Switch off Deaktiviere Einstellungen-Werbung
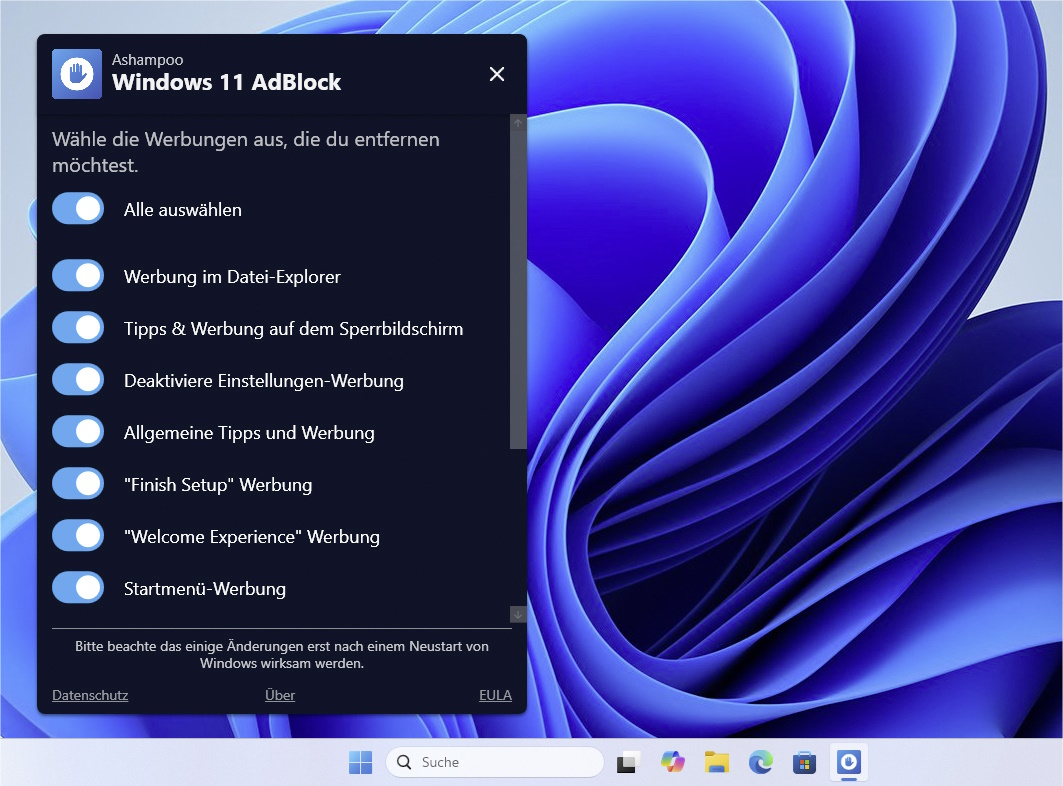 click(x=78, y=380)
